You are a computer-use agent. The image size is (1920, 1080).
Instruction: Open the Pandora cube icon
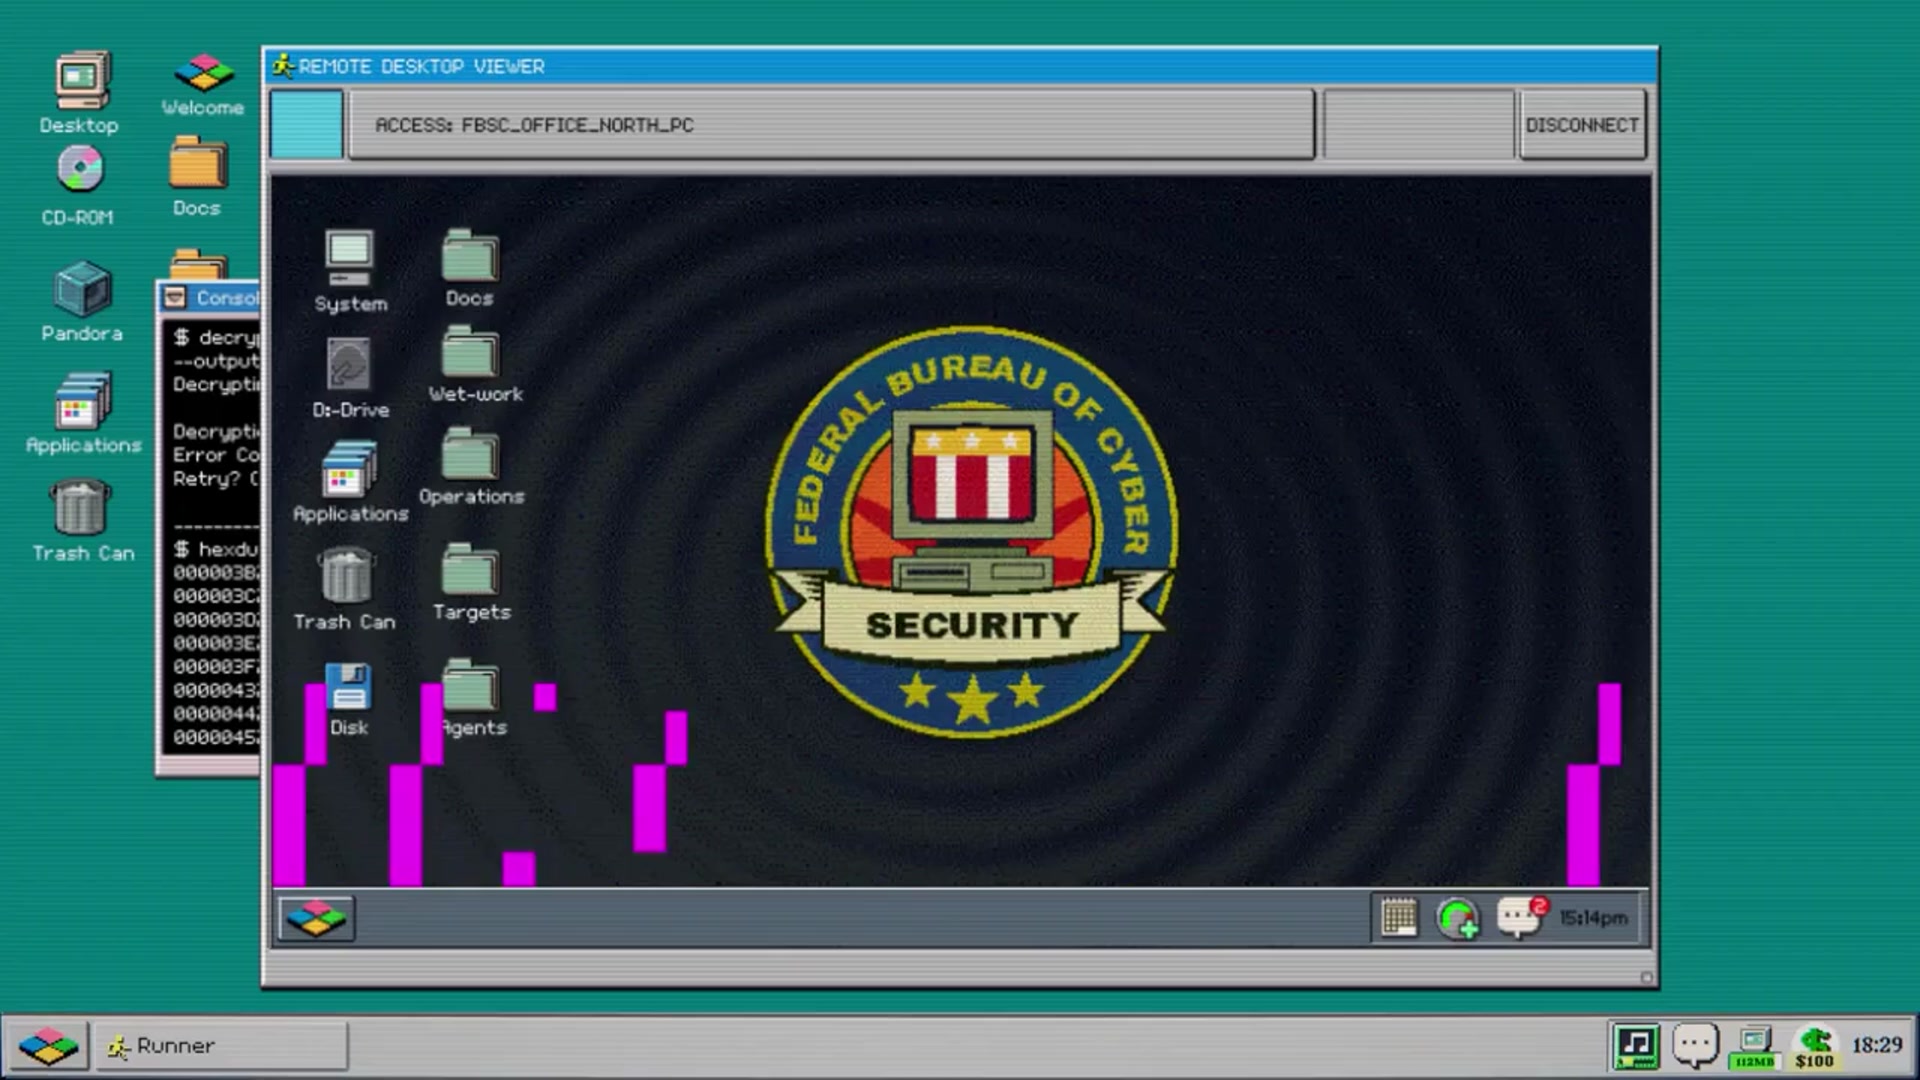pyautogui.click(x=82, y=301)
